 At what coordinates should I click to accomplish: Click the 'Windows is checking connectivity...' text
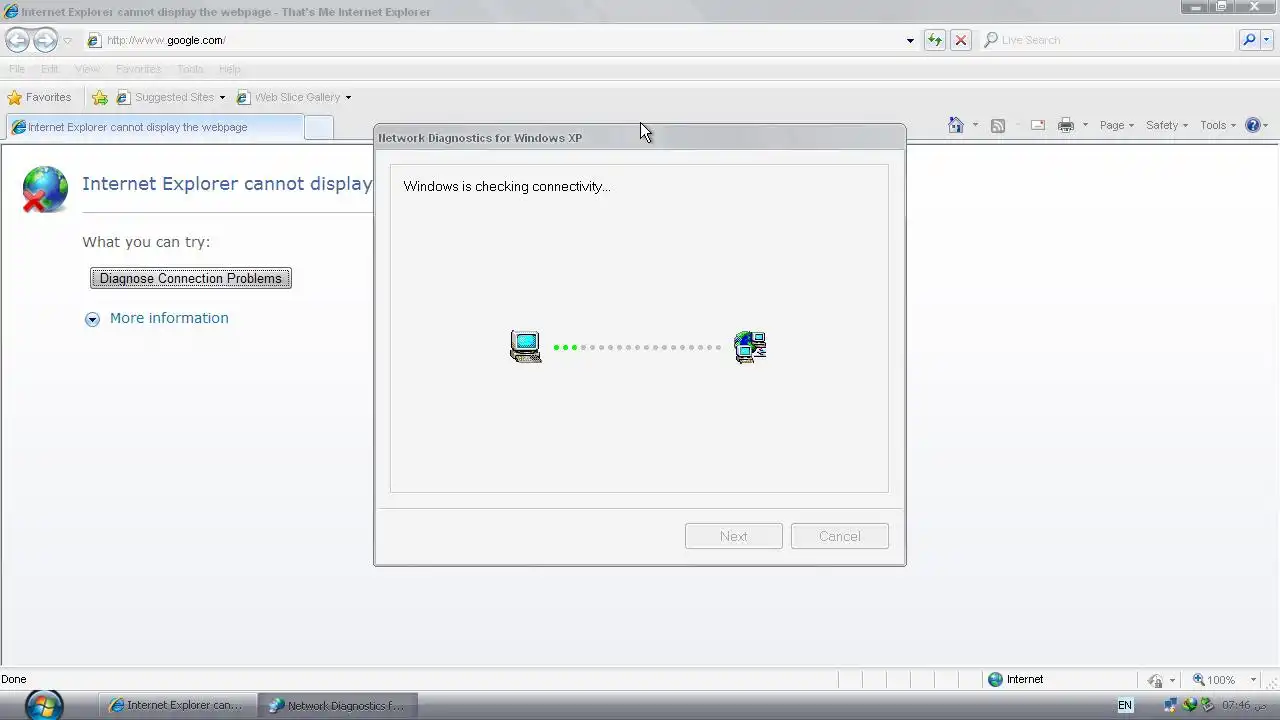point(507,186)
